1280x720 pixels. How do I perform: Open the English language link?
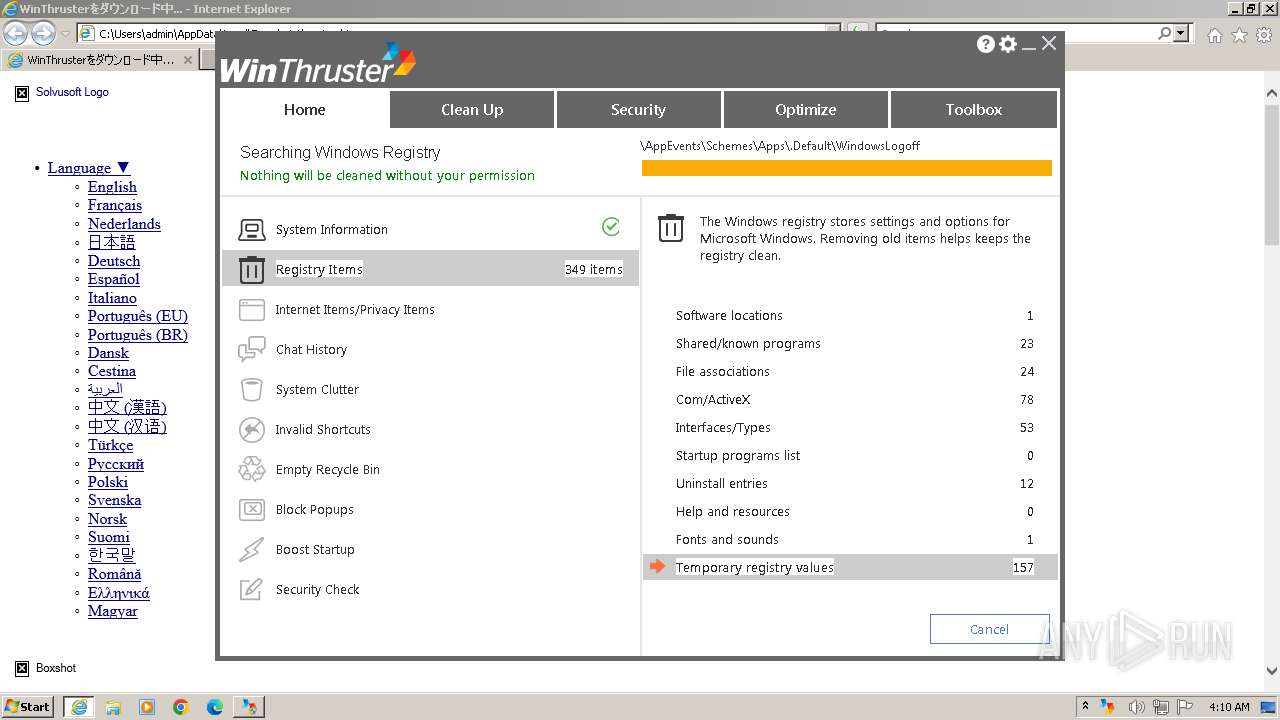point(112,187)
